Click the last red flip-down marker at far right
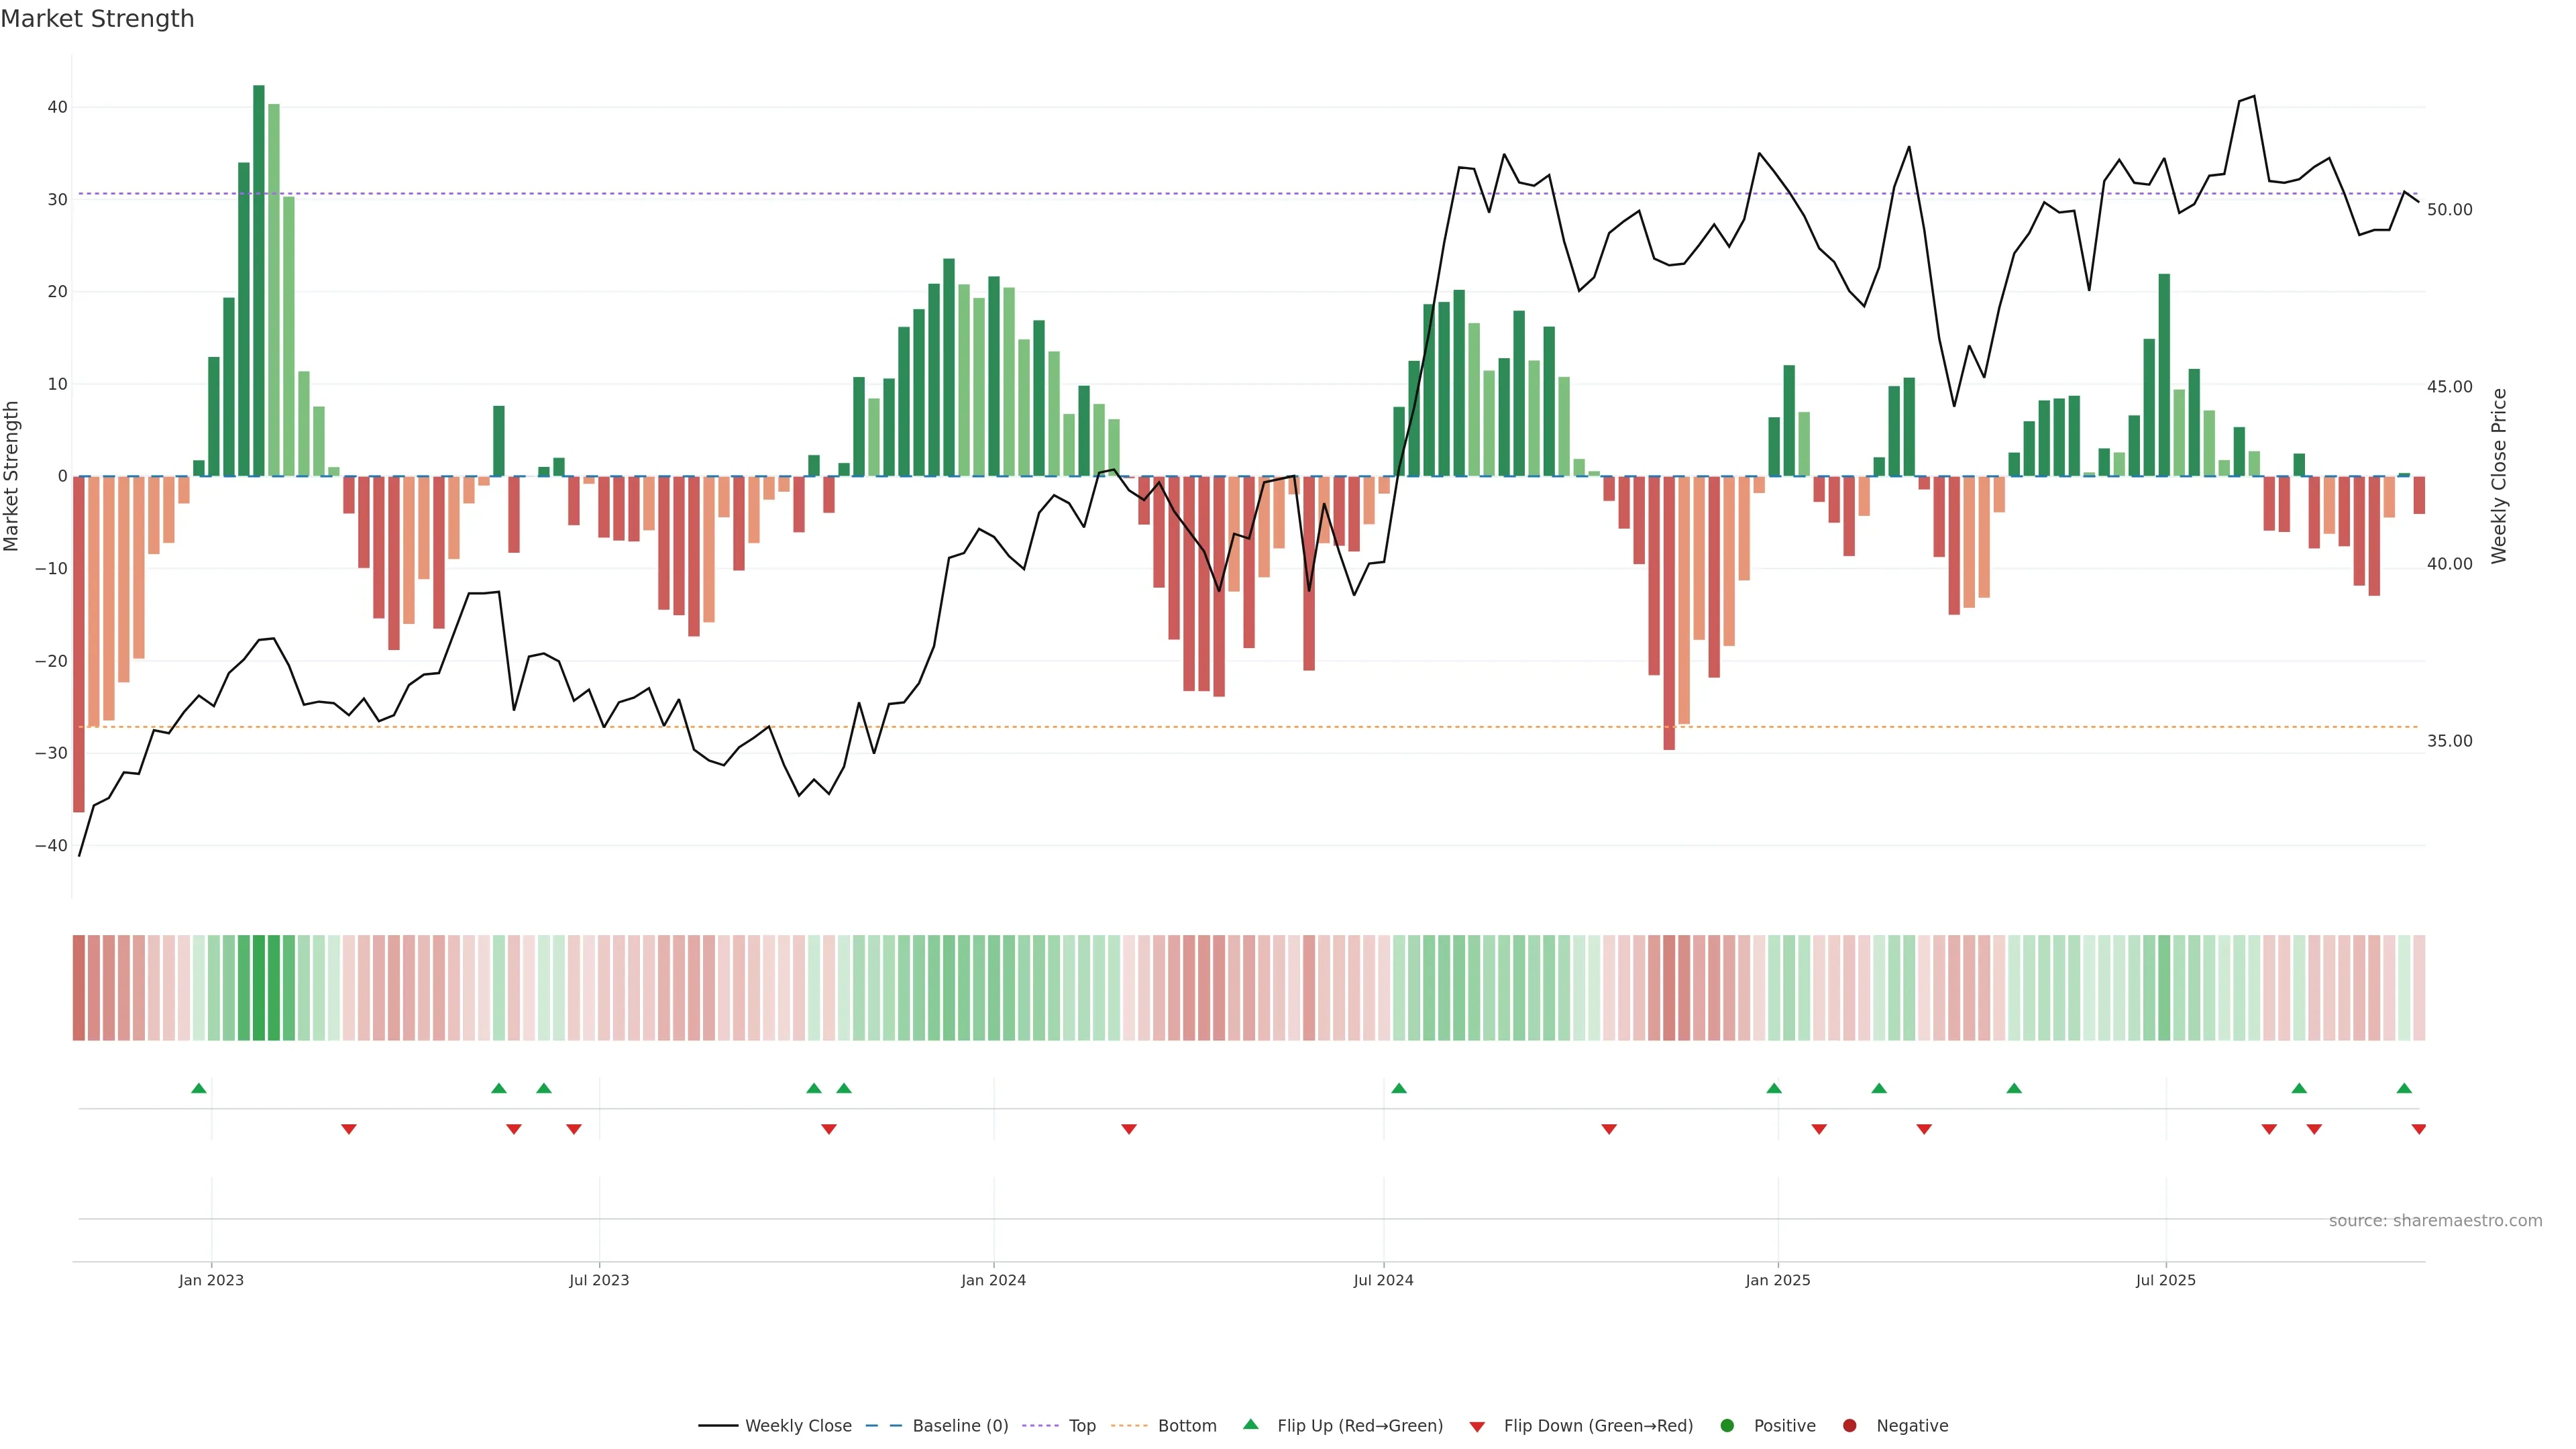 point(2419,1129)
